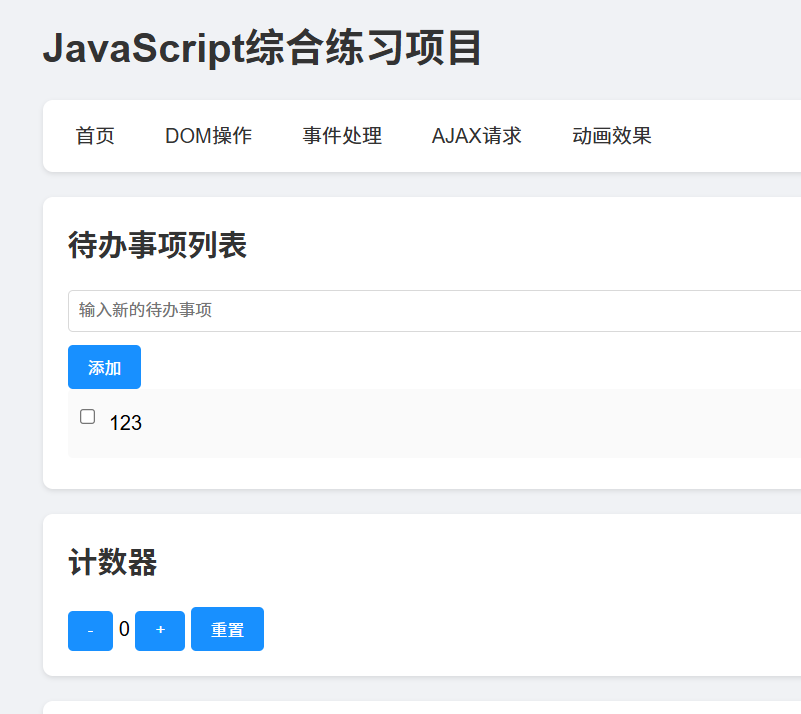Click the JavaScript综合练习项目 page title

(262, 48)
